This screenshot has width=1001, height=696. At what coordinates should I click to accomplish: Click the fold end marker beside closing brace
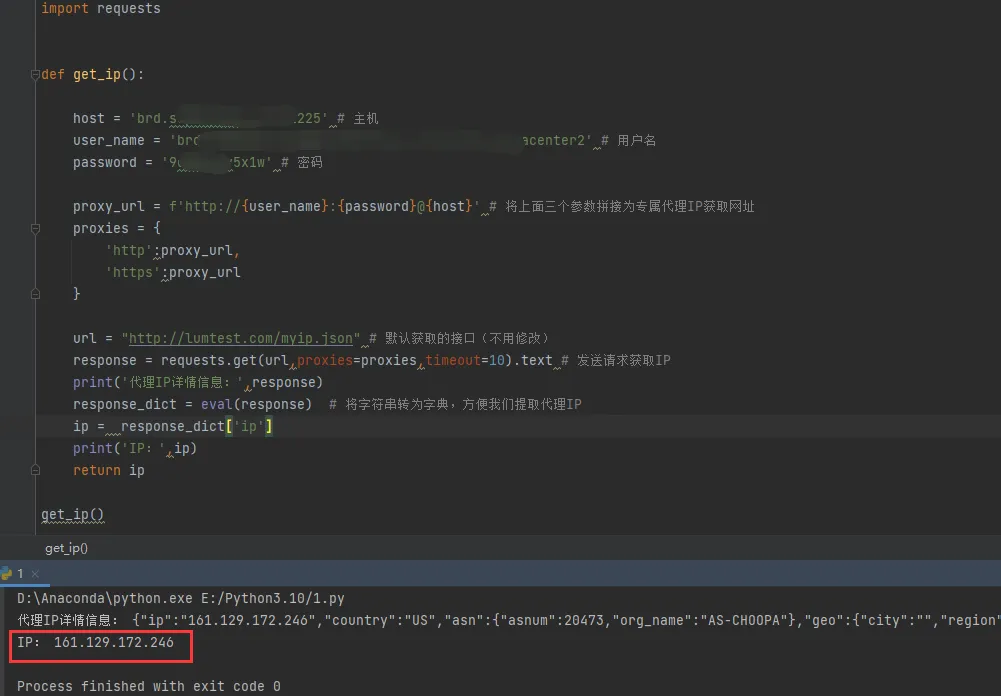pyautogui.click(x=35, y=294)
